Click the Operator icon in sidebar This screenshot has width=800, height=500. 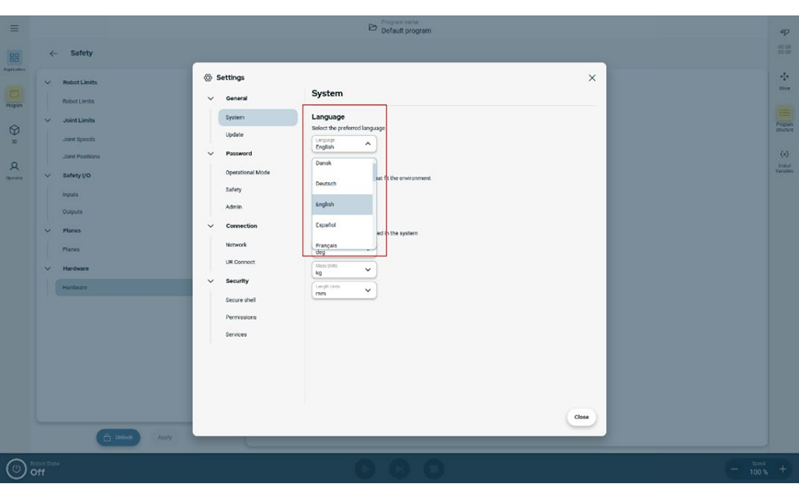point(14,169)
